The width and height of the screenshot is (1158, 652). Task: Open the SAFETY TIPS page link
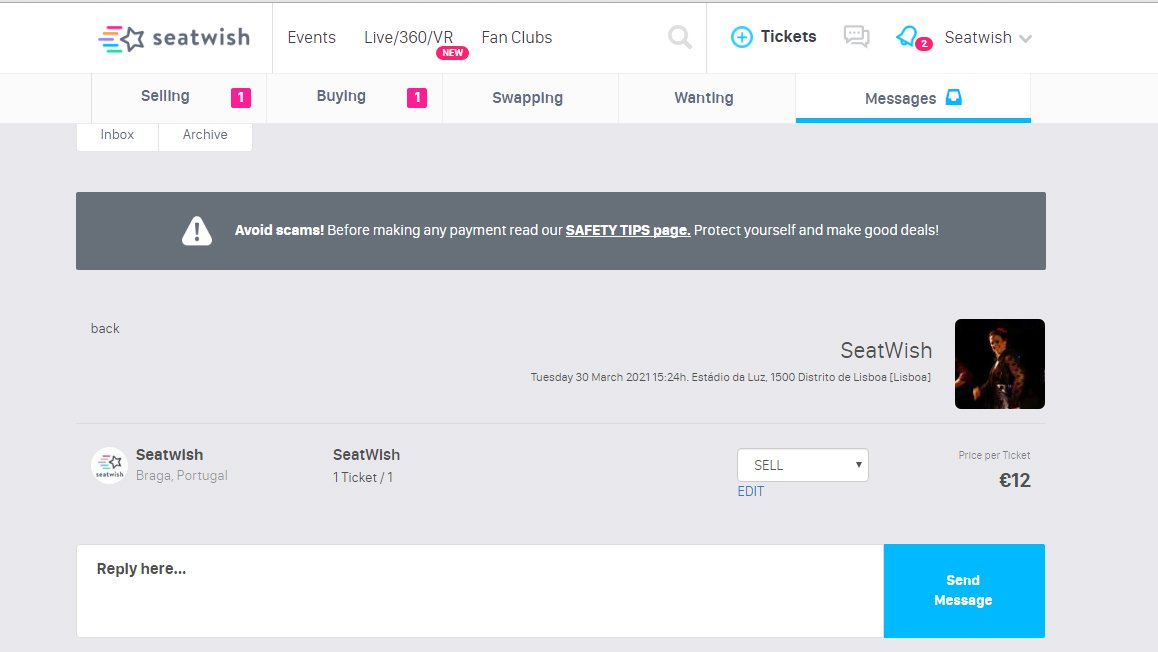pyautogui.click(x=628, y=230)
